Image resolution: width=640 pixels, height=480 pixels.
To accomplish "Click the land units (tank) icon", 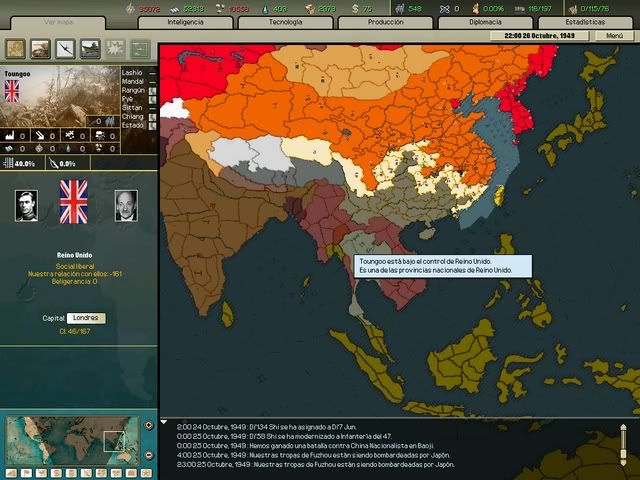I will point(40,48).
